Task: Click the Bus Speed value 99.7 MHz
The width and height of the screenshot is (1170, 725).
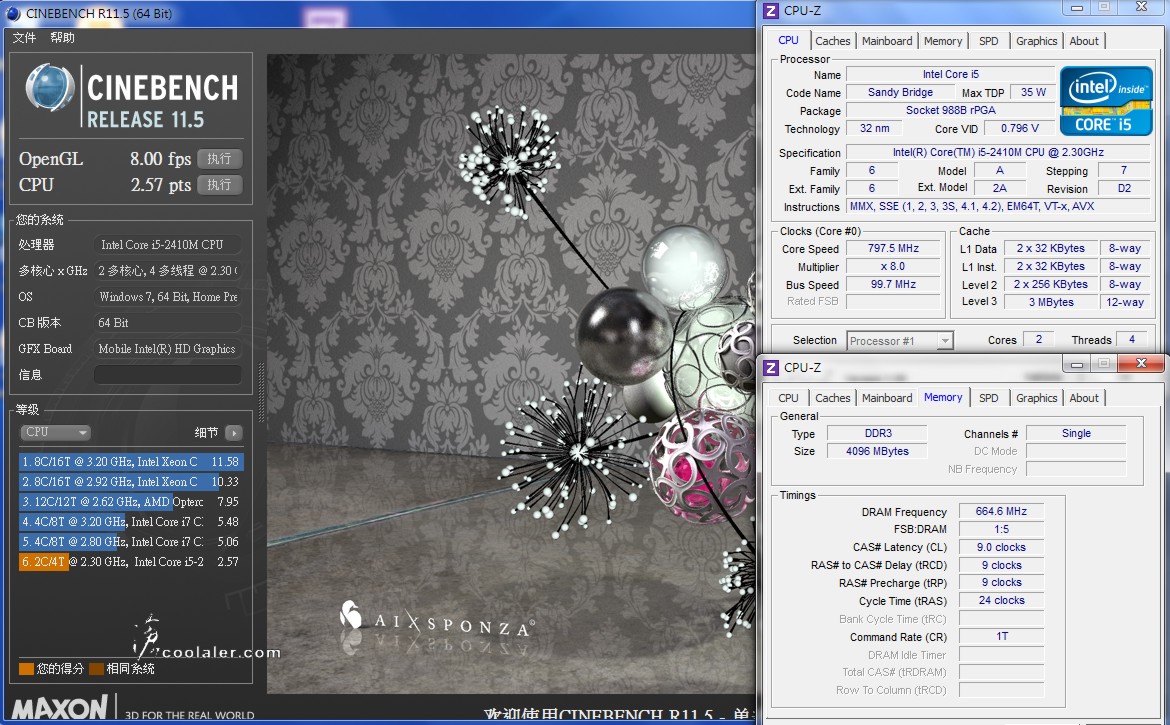Action: click(x=892, y=284)
